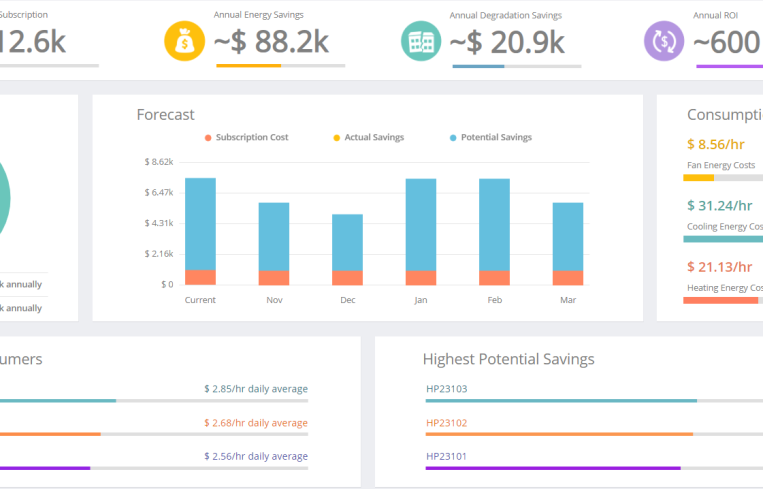Viewport: 763px width, 489px height.
Task: Click the Dec potential savings bar
Action: (x=347, y=242)
